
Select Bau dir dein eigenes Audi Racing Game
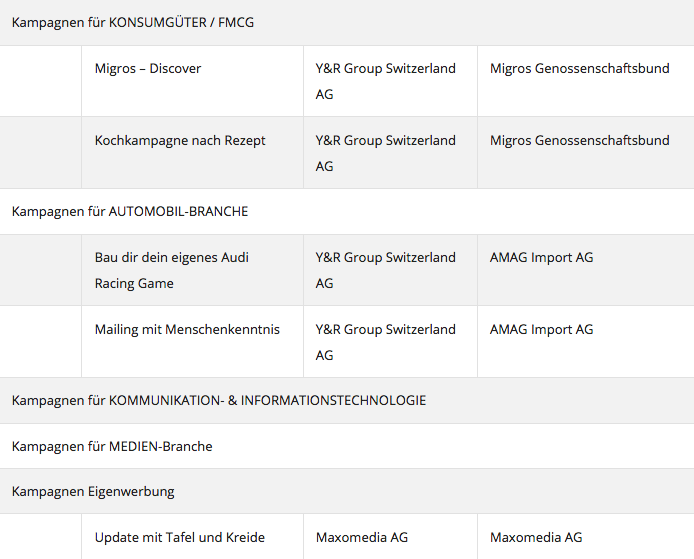pos(172,270)
